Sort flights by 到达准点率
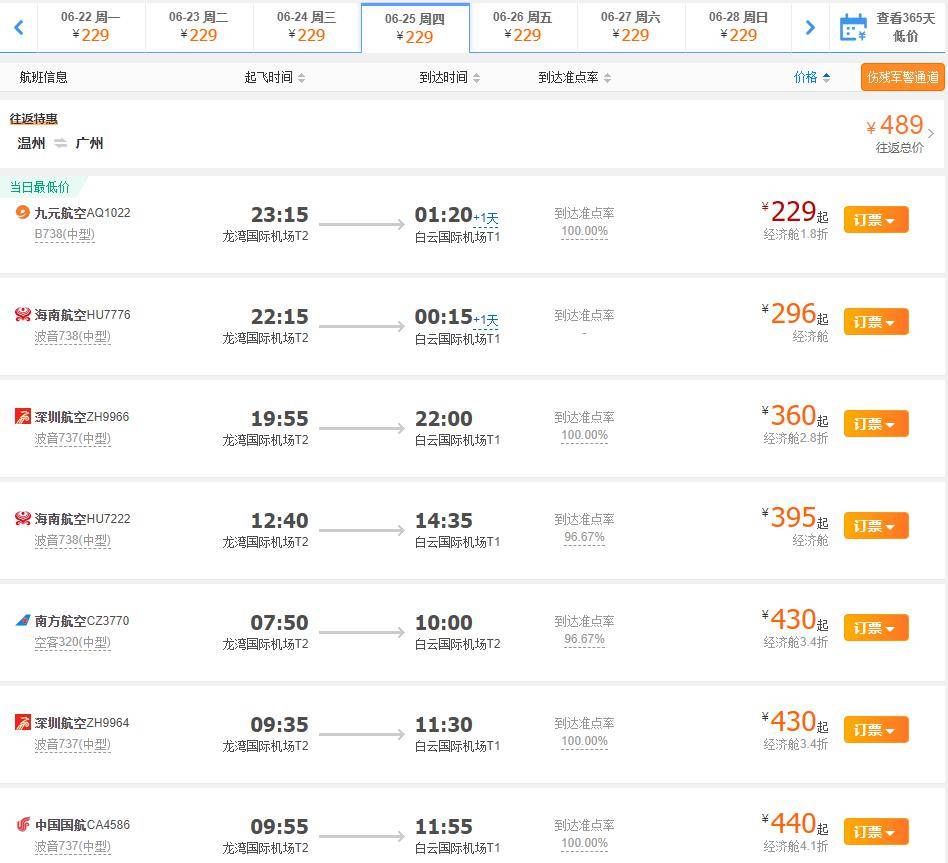Screen dimensions: 948x863 [x=574, y=77]
